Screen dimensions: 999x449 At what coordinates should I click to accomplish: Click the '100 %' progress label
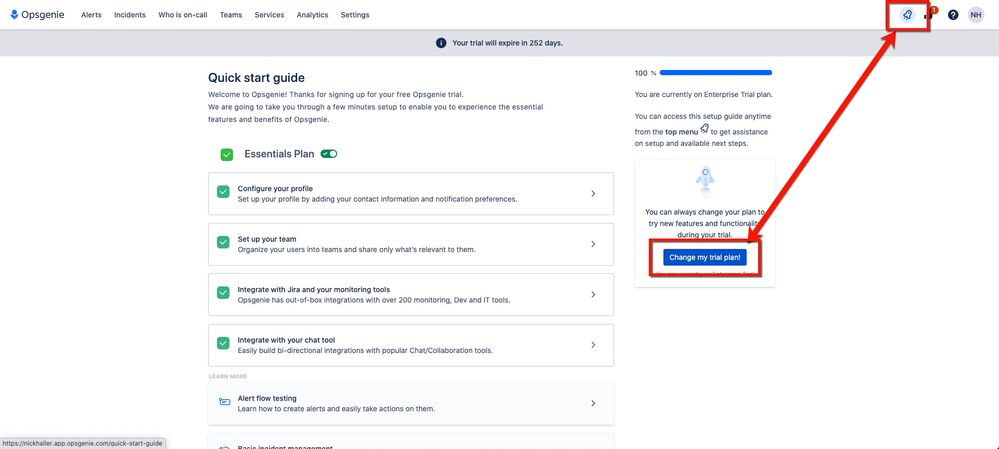[645, 73]
